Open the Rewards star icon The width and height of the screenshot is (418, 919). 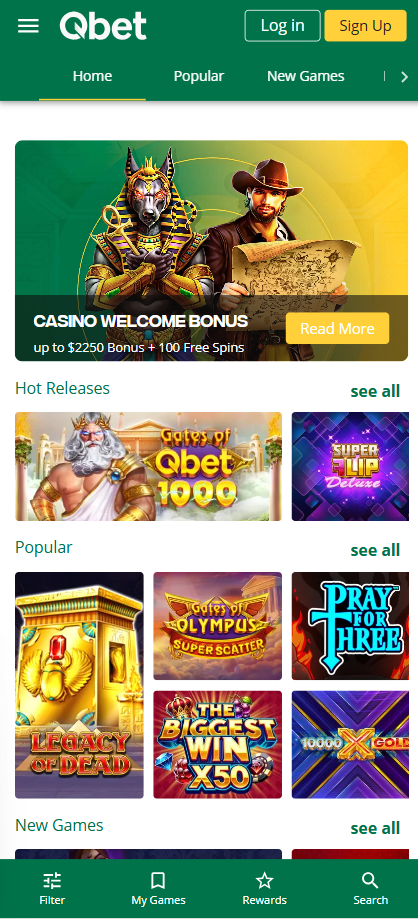point(264,880)
